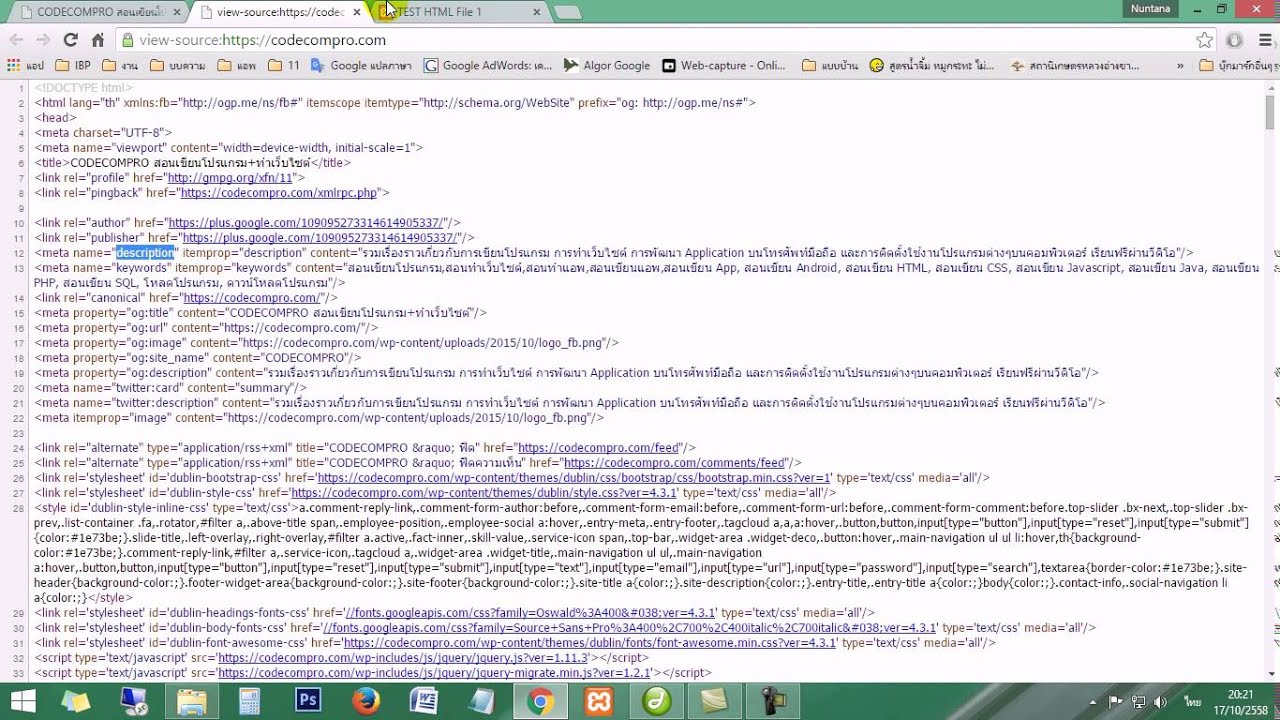Open dublin style.css link

tap(484, 493)
